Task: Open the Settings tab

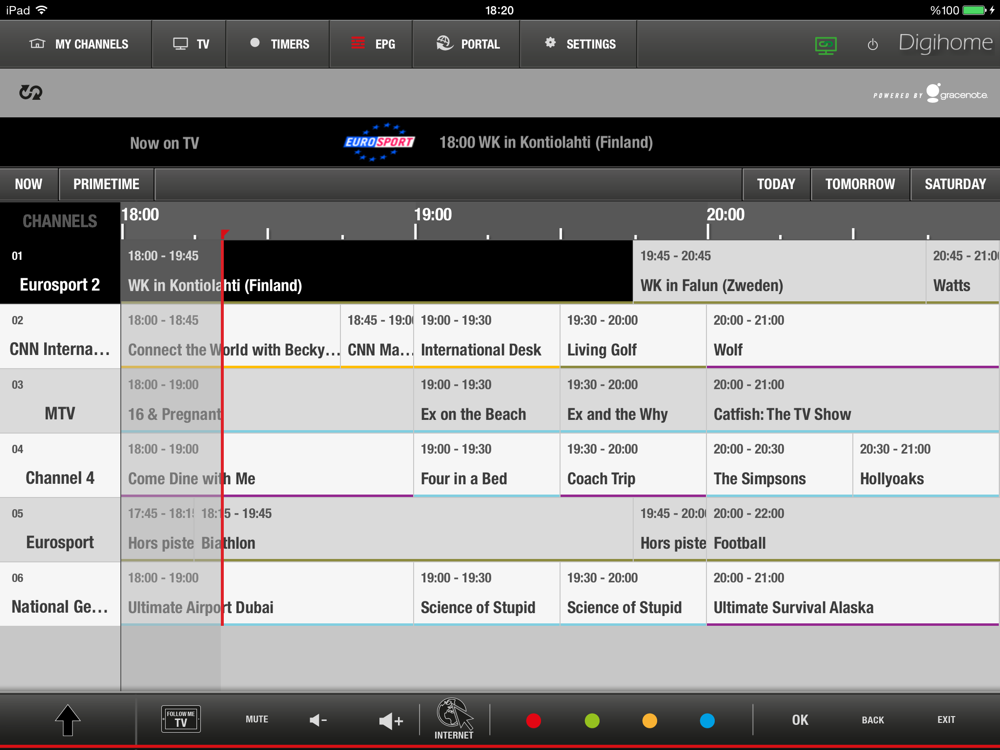Action: 578,44
